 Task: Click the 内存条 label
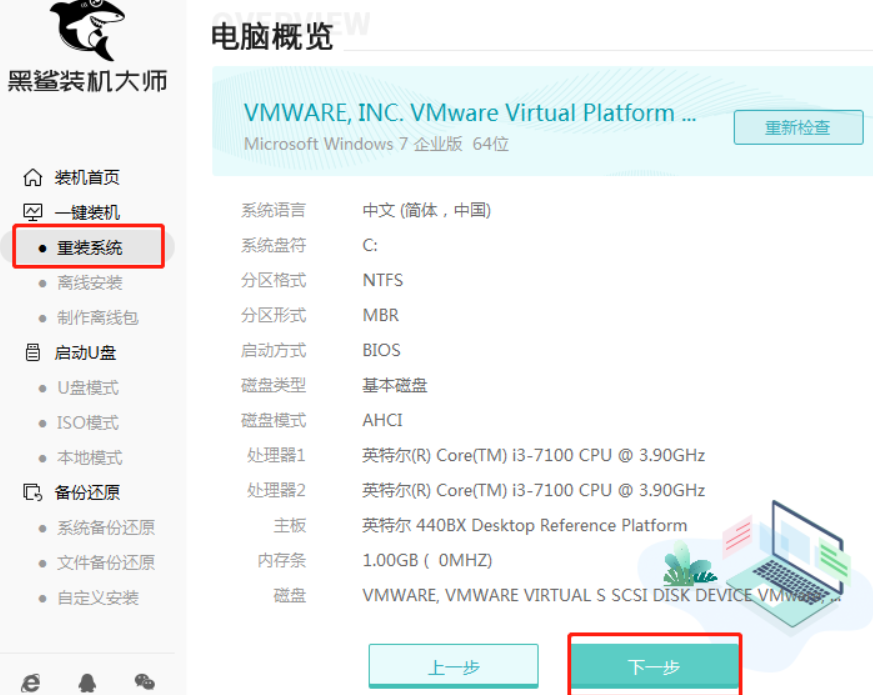(x=282, y=560)
